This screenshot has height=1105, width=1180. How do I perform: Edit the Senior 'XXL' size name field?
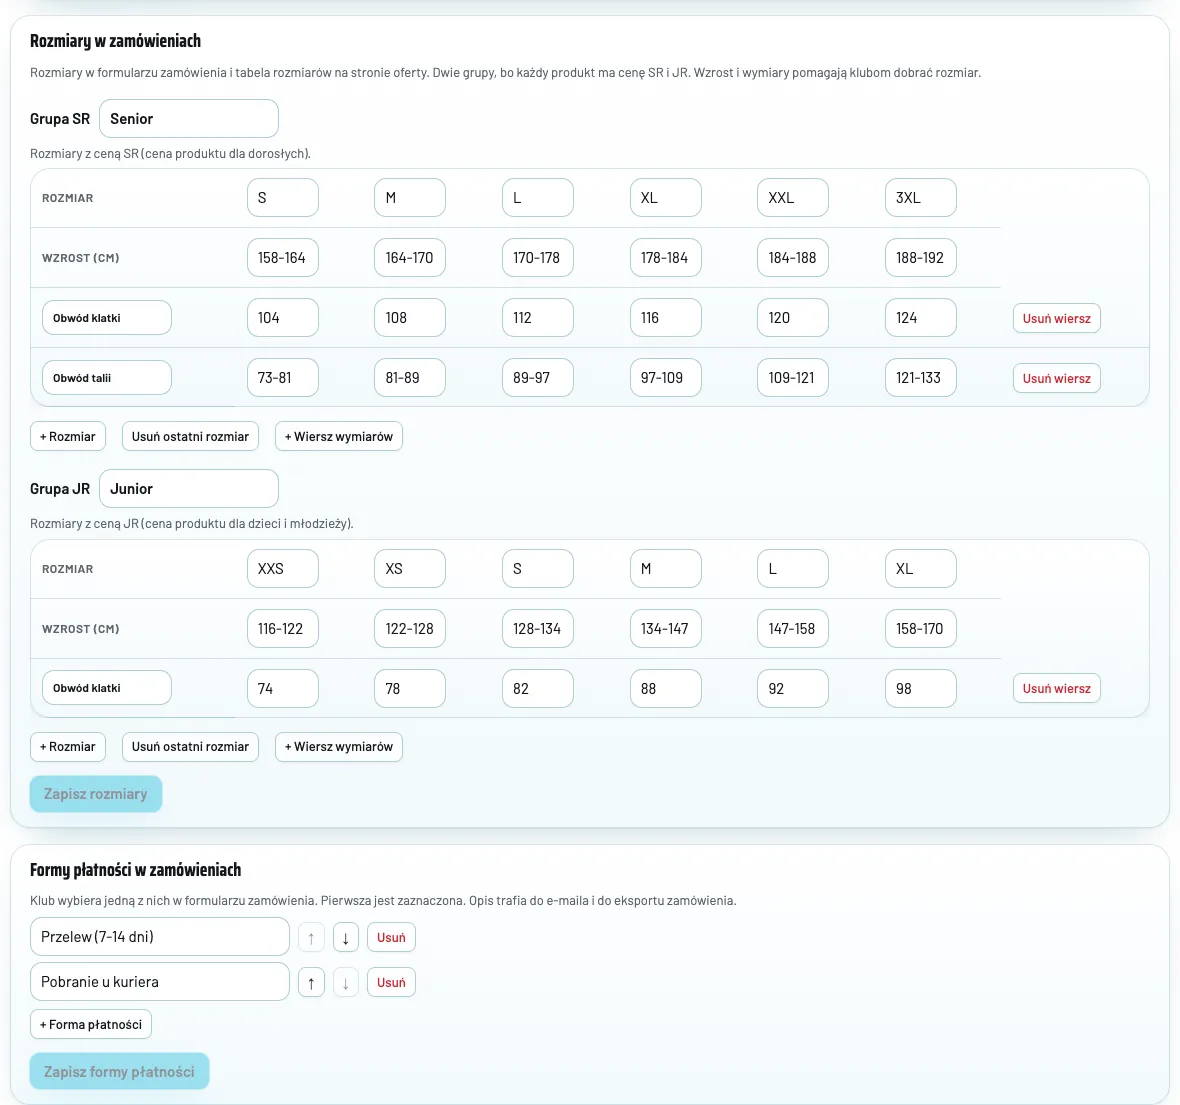792,198
